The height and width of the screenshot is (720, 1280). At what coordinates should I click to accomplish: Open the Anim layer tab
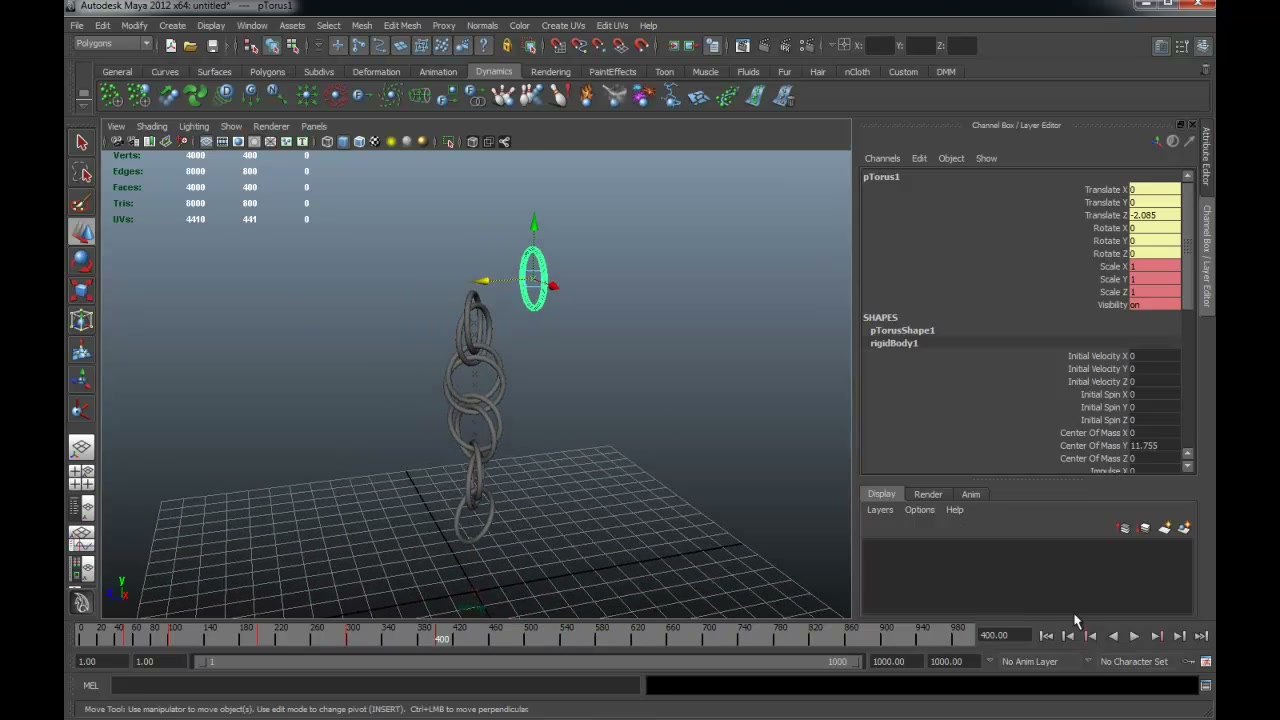pyautogui.click(x=971, y=494)
